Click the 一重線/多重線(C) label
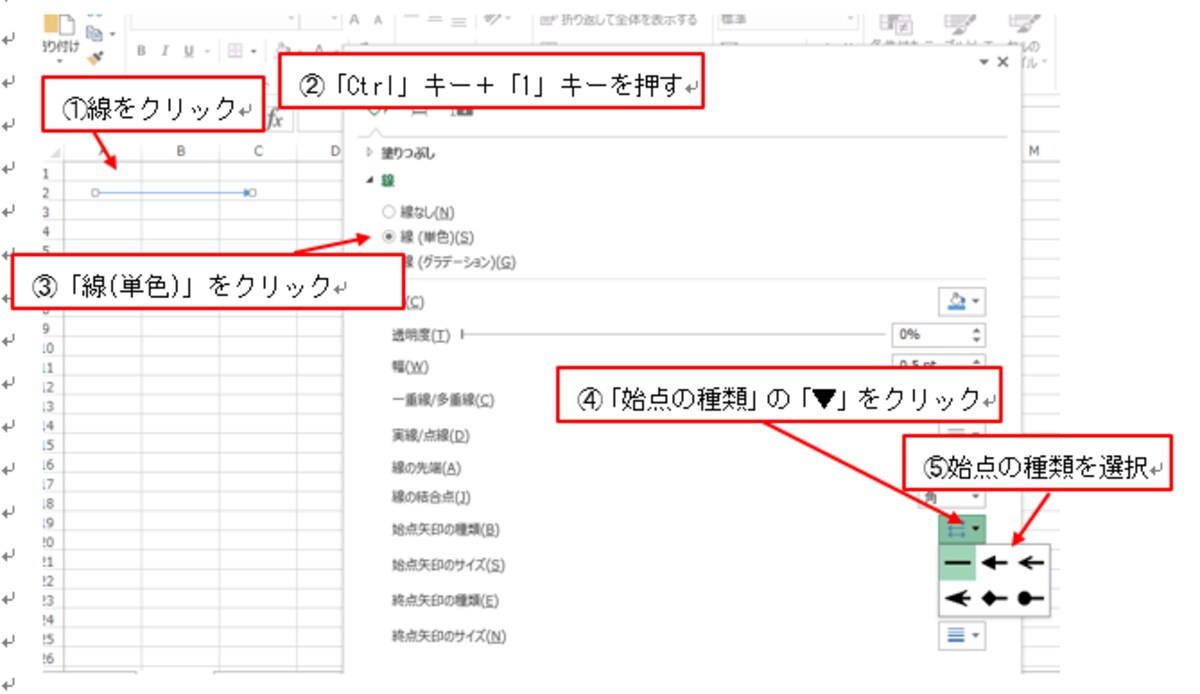The height and width of the screenshot is (694, 1200). pos(443,400)
